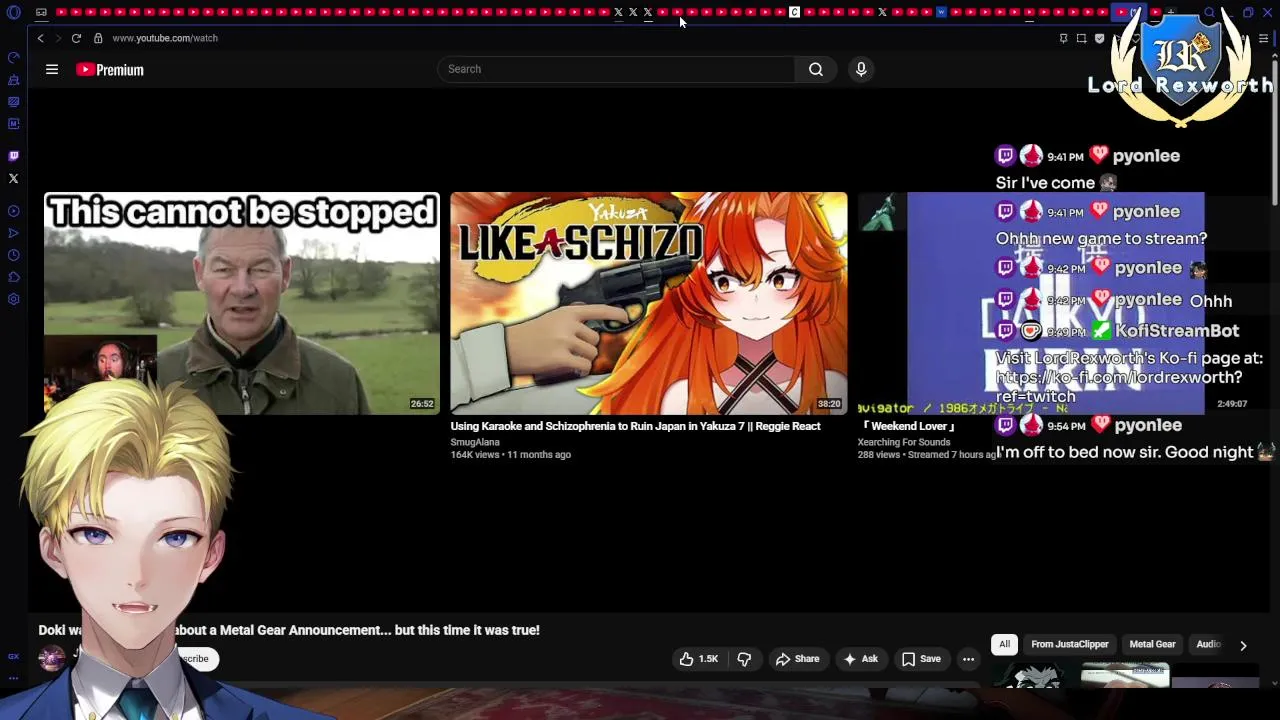Viewport: 1280px width, 720px height.
Task: Click the video title about Metal Gear Announcement
Action: coord(289,630)
